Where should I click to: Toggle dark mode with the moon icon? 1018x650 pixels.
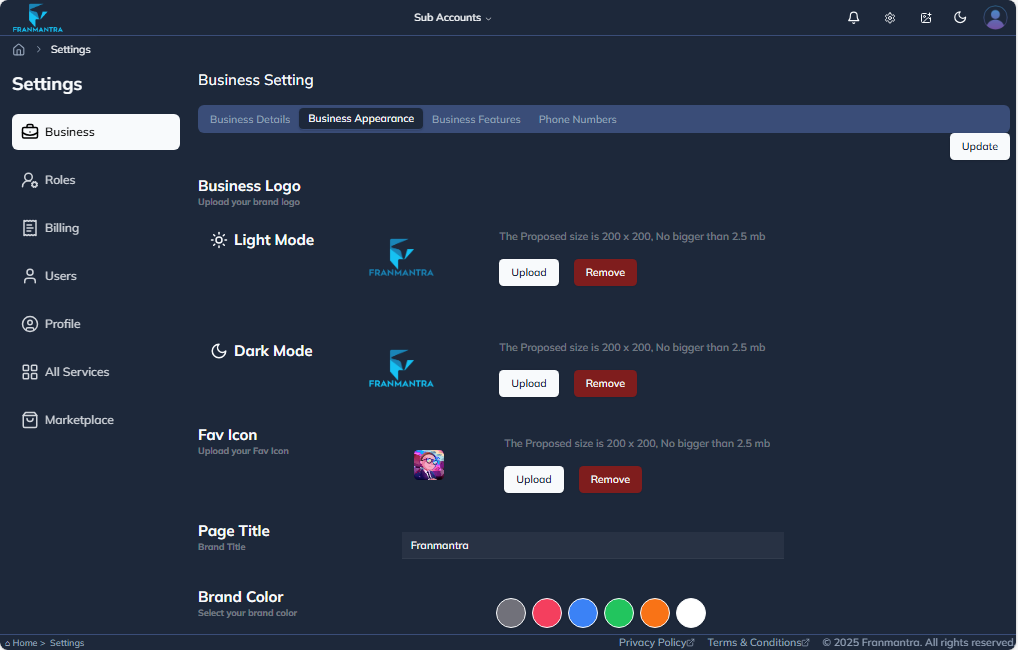click(x=960, y=17)
